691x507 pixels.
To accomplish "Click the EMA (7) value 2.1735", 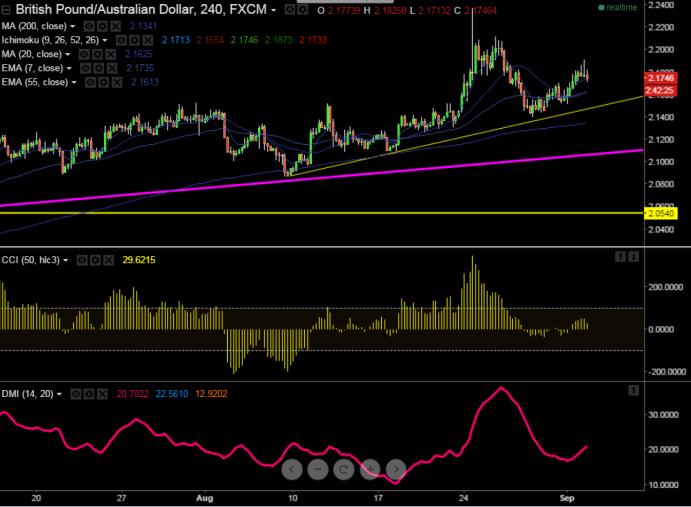I will 140,68.
